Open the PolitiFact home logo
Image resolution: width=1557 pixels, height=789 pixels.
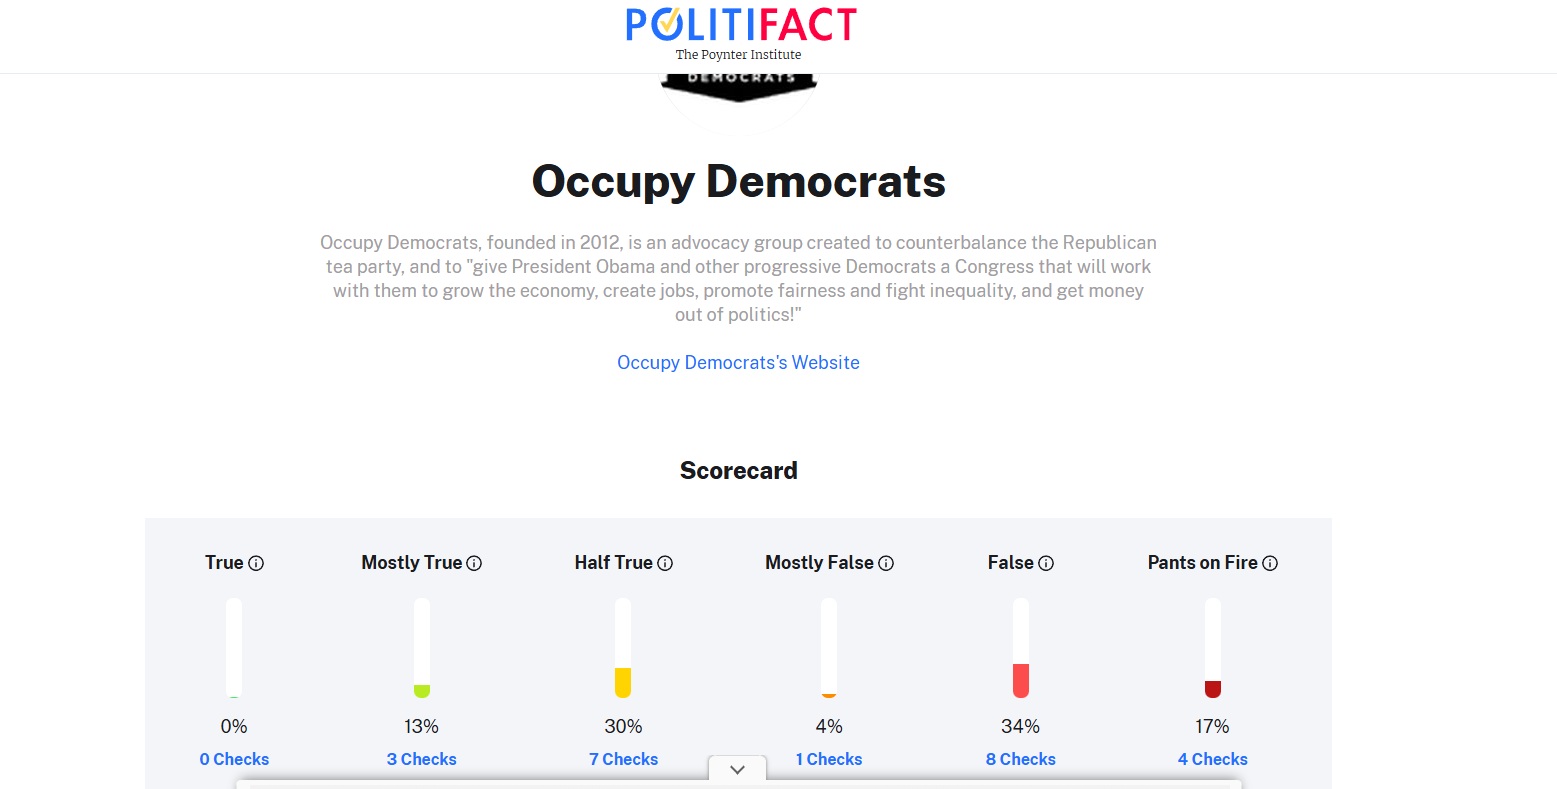[740, 25]
